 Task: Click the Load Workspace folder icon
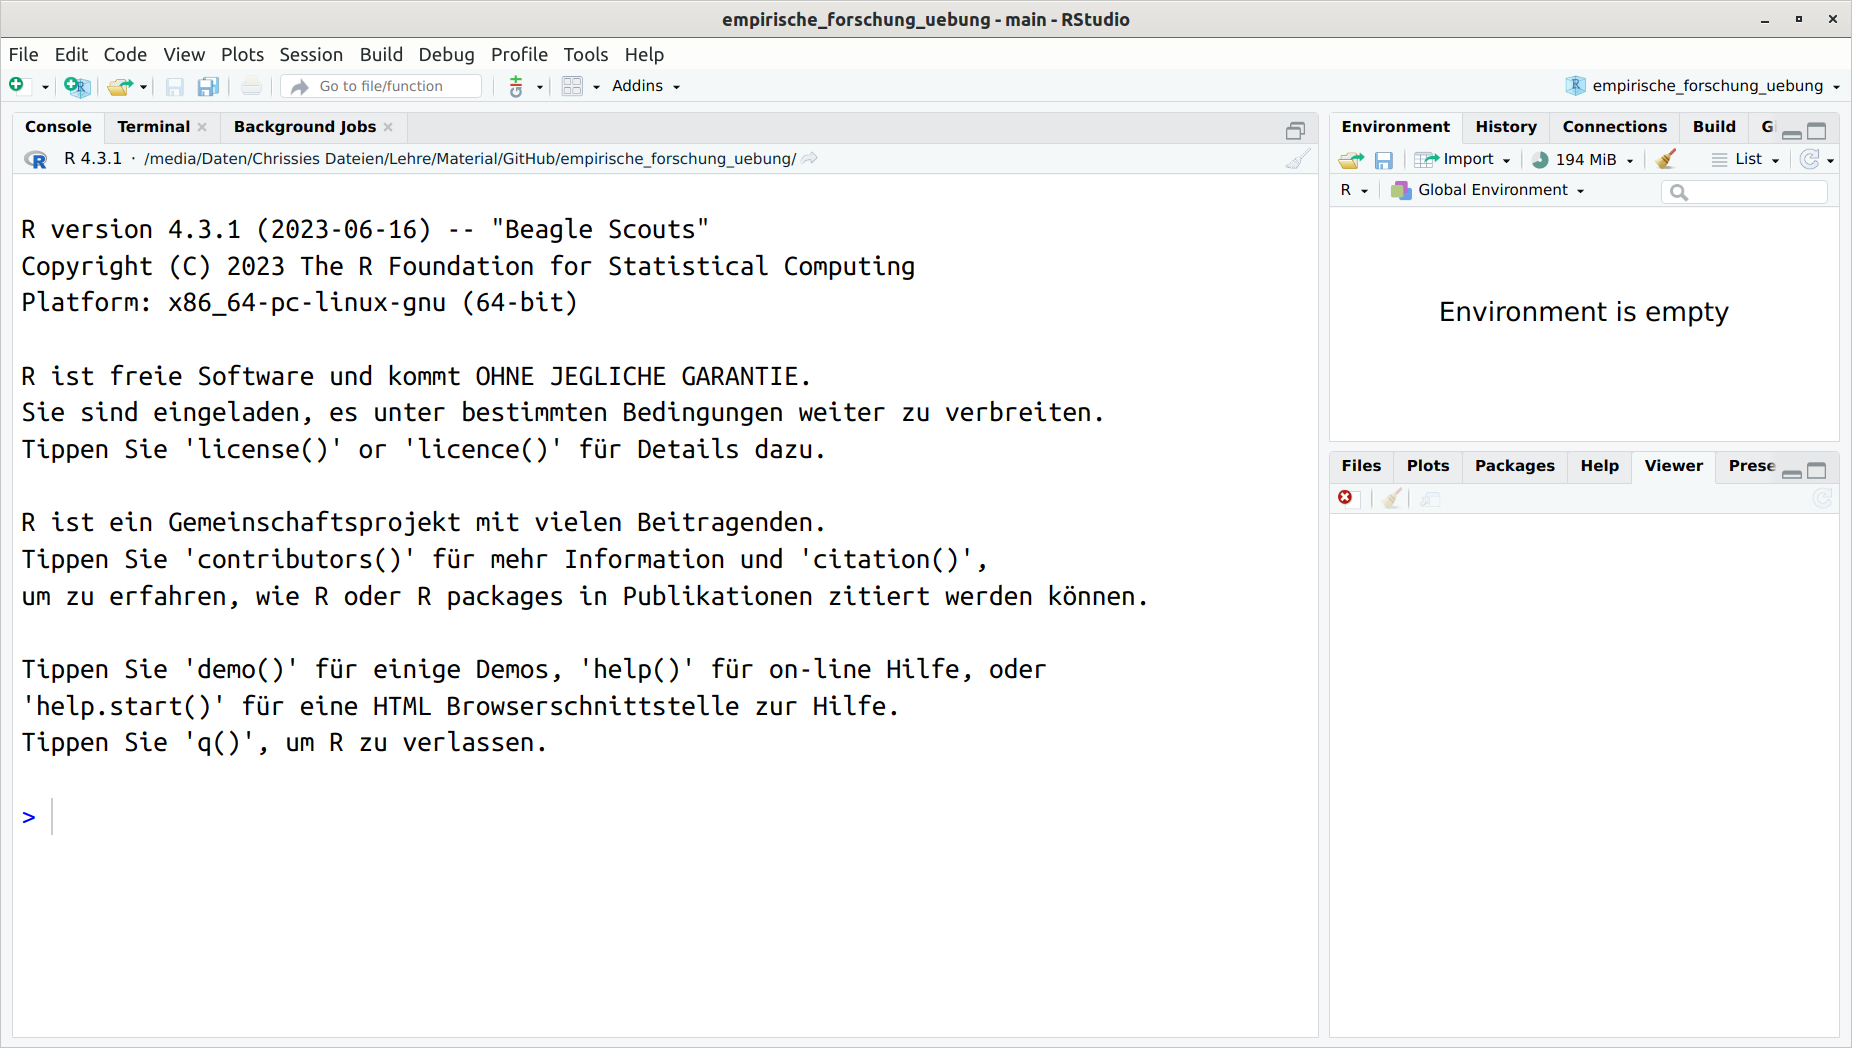(x=1351, y=160)
